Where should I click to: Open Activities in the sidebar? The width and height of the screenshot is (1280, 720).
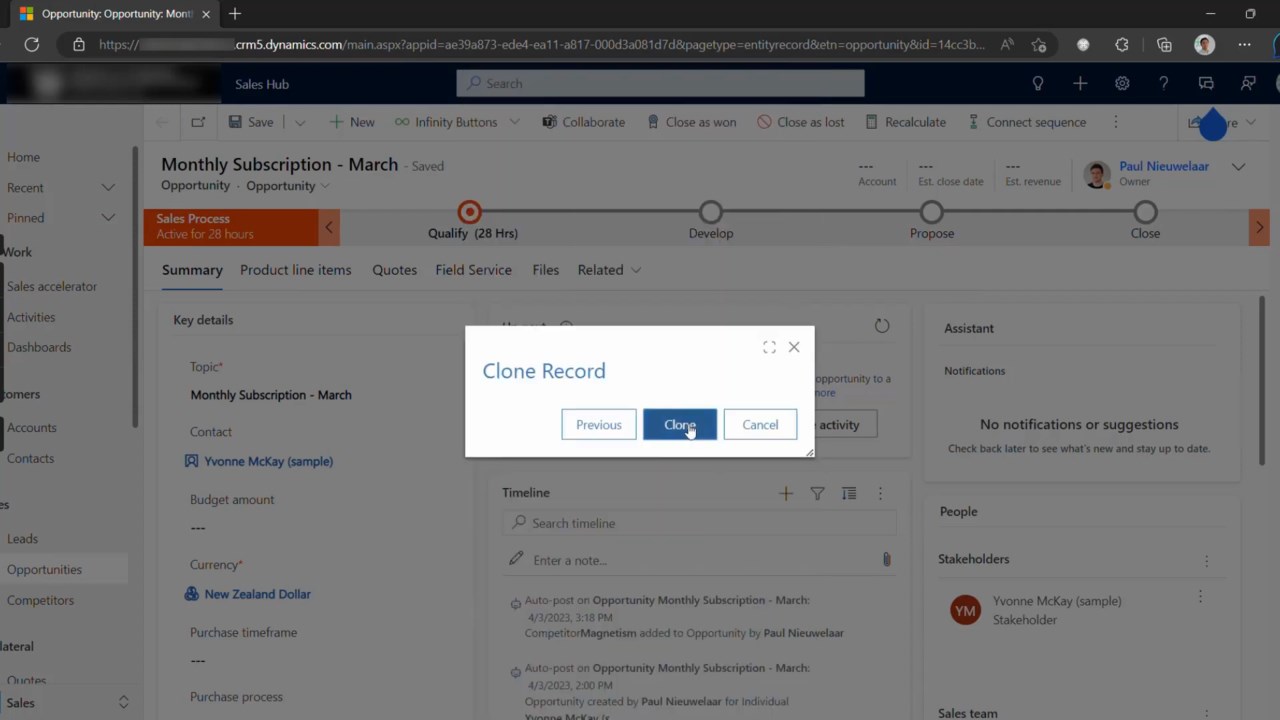tap(31, 317)
